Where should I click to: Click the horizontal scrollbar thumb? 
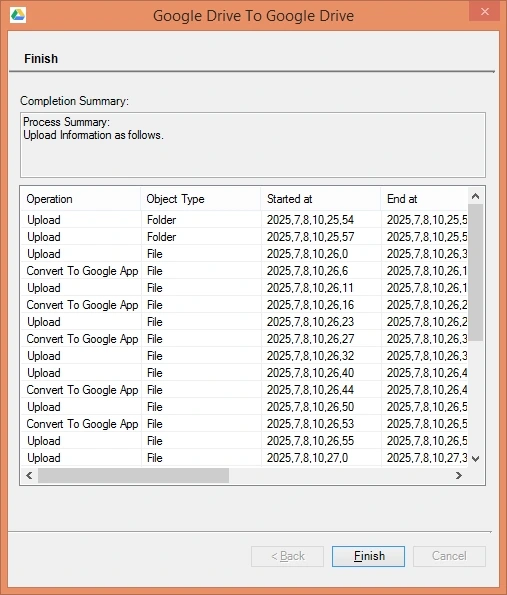coord(134,475)
